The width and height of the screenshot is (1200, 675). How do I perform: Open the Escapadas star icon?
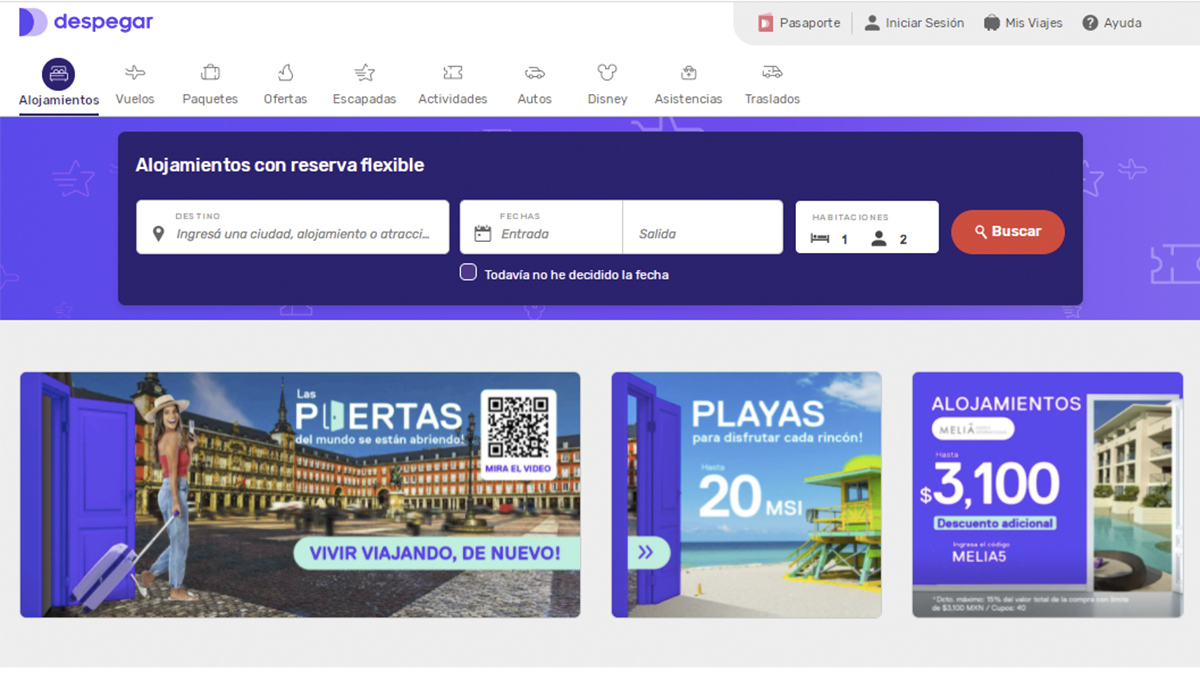pos(364,73)
